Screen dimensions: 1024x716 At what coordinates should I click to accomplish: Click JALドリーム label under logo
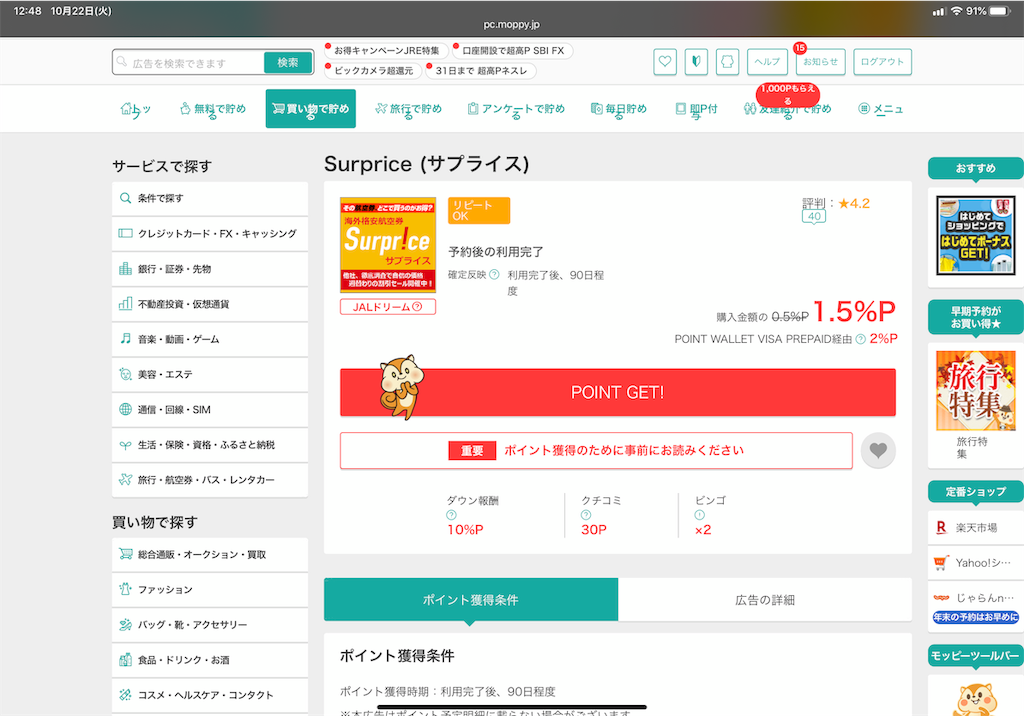387,307
